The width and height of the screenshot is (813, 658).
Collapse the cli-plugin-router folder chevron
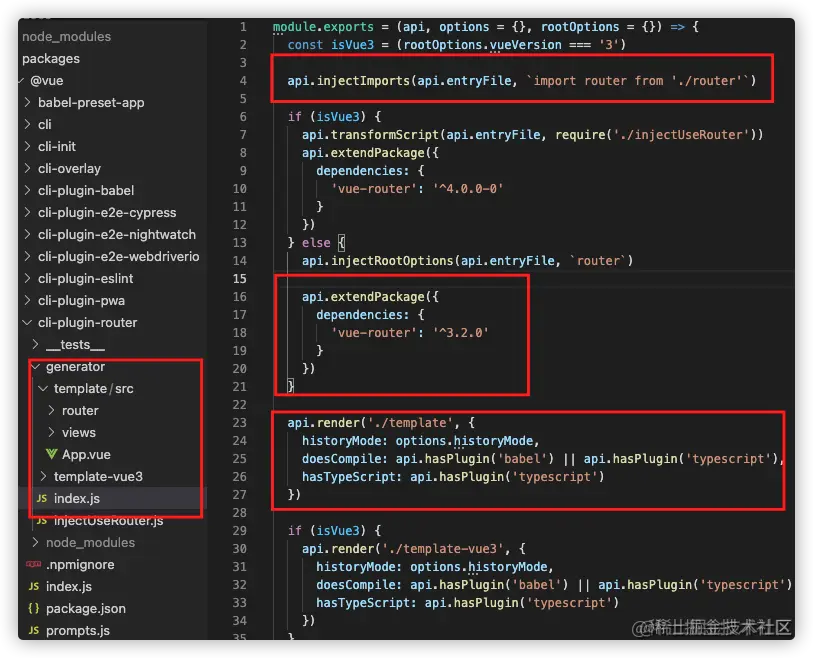(27, 323)
